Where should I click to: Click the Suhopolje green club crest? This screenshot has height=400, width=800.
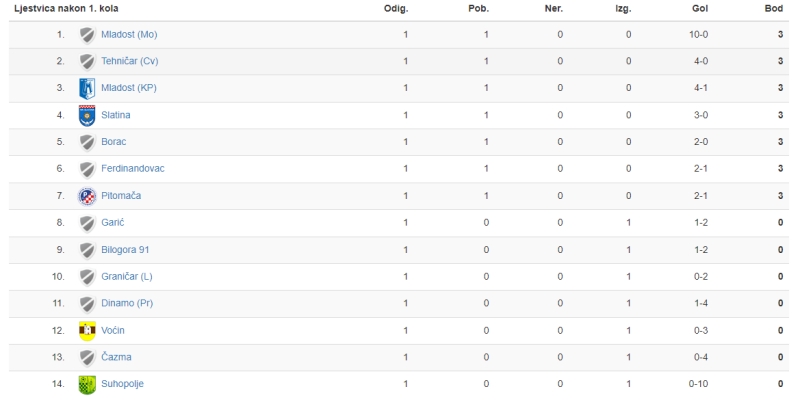87,384
